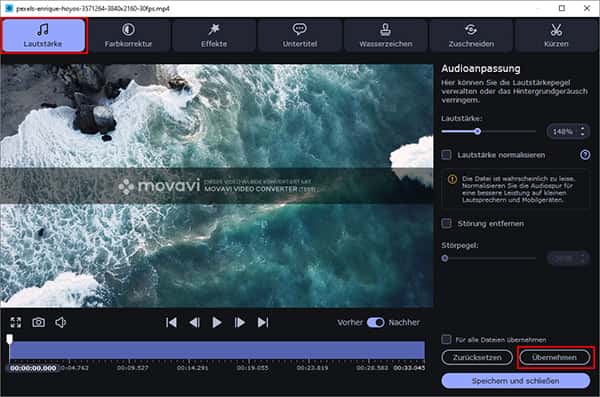Click the Störpegel slider handle
Viewport: 600px width, 397px height.
point(445,258)
